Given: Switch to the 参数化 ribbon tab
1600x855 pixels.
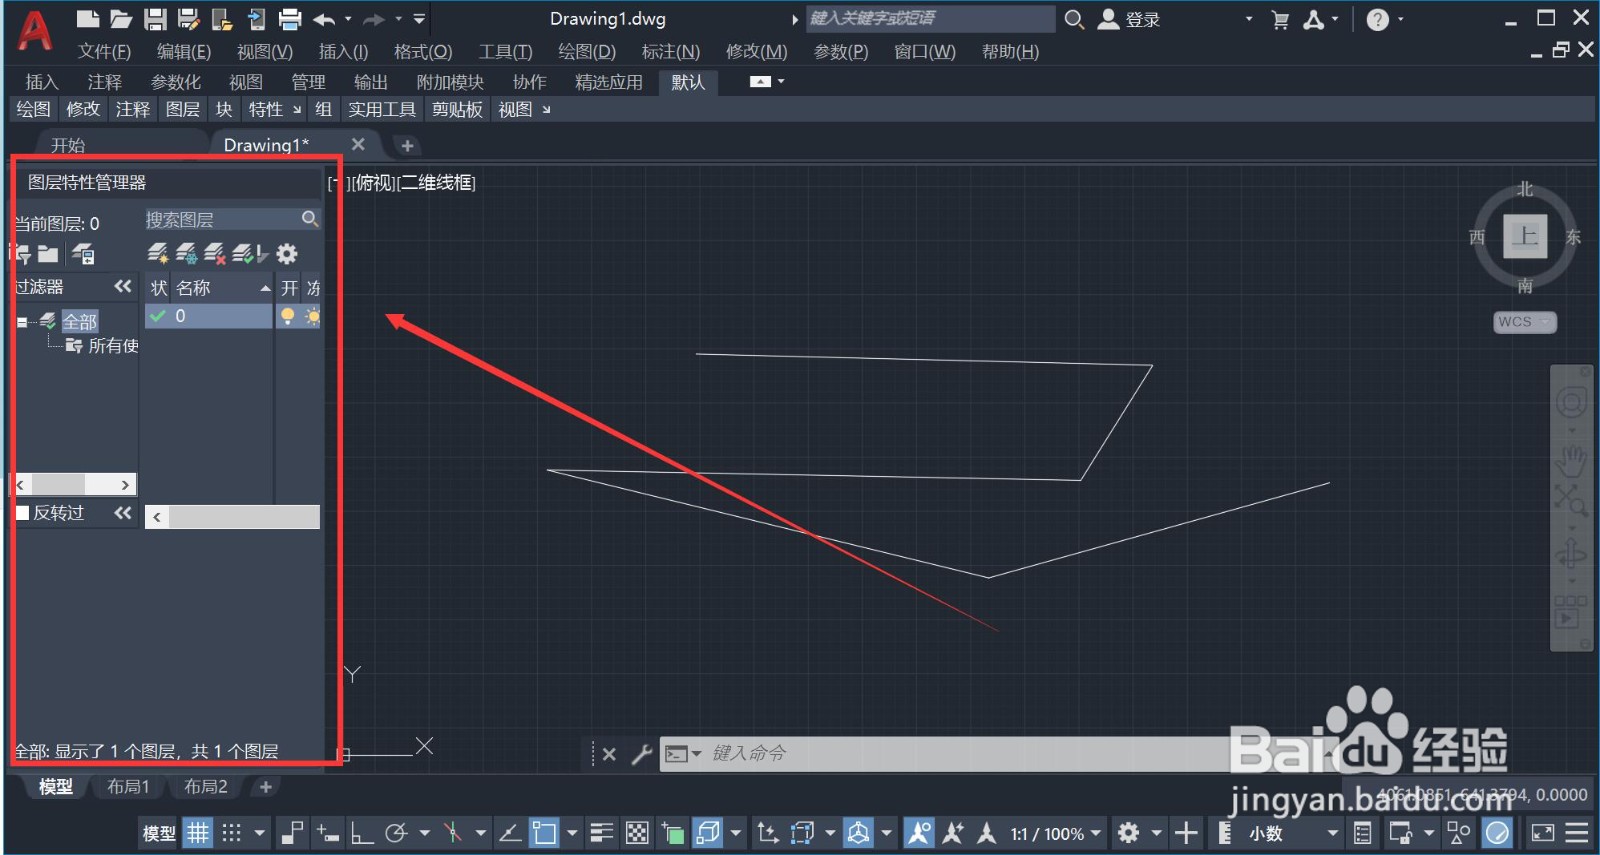Looking at the screenshot, I should pyautogui.click(x=176, y=82).
